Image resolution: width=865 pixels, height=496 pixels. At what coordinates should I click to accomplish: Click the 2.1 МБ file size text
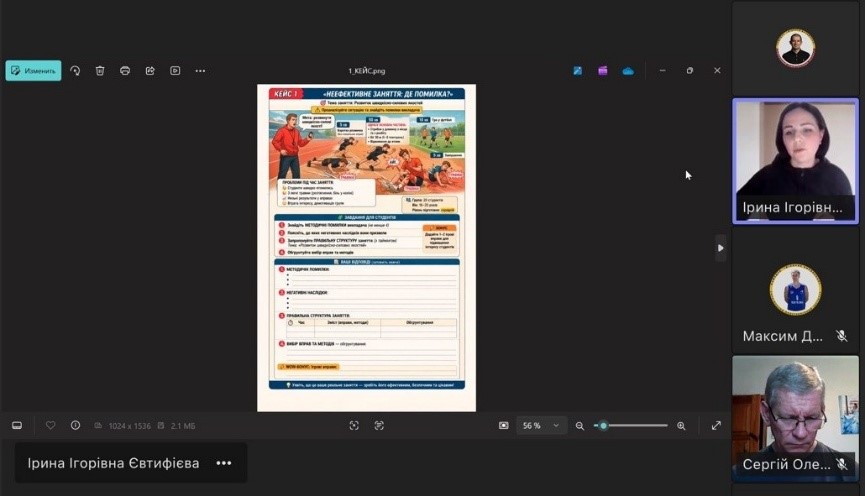click(183, 426)
